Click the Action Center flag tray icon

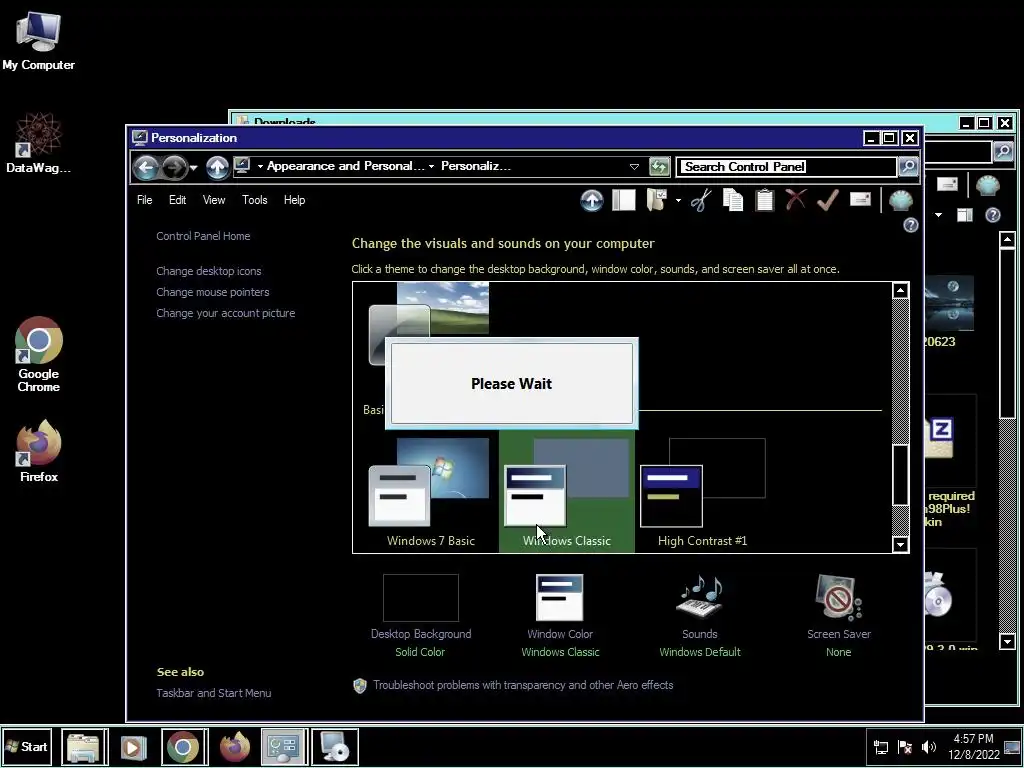[x=904, y=747]
